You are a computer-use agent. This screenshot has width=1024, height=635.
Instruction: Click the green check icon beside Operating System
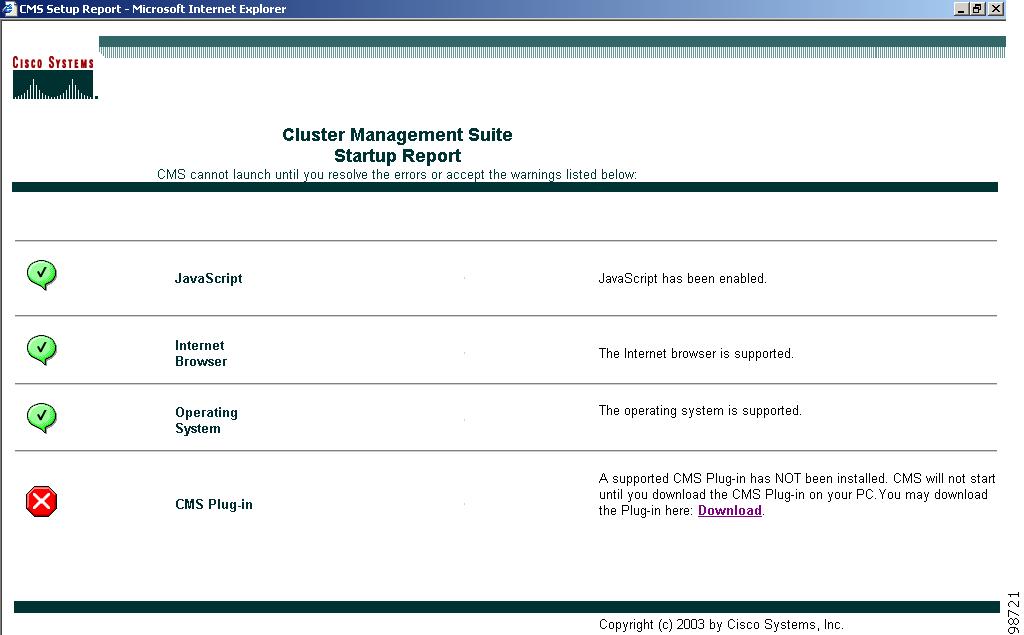tap(42, 417)
